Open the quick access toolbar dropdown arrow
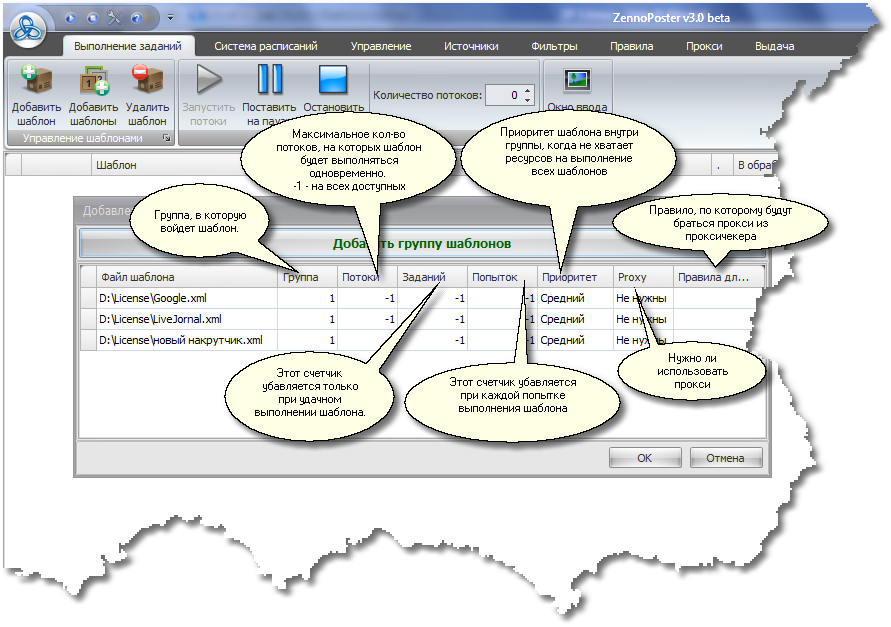The height and width of the screenshot is (627, 891). point(170,18)
